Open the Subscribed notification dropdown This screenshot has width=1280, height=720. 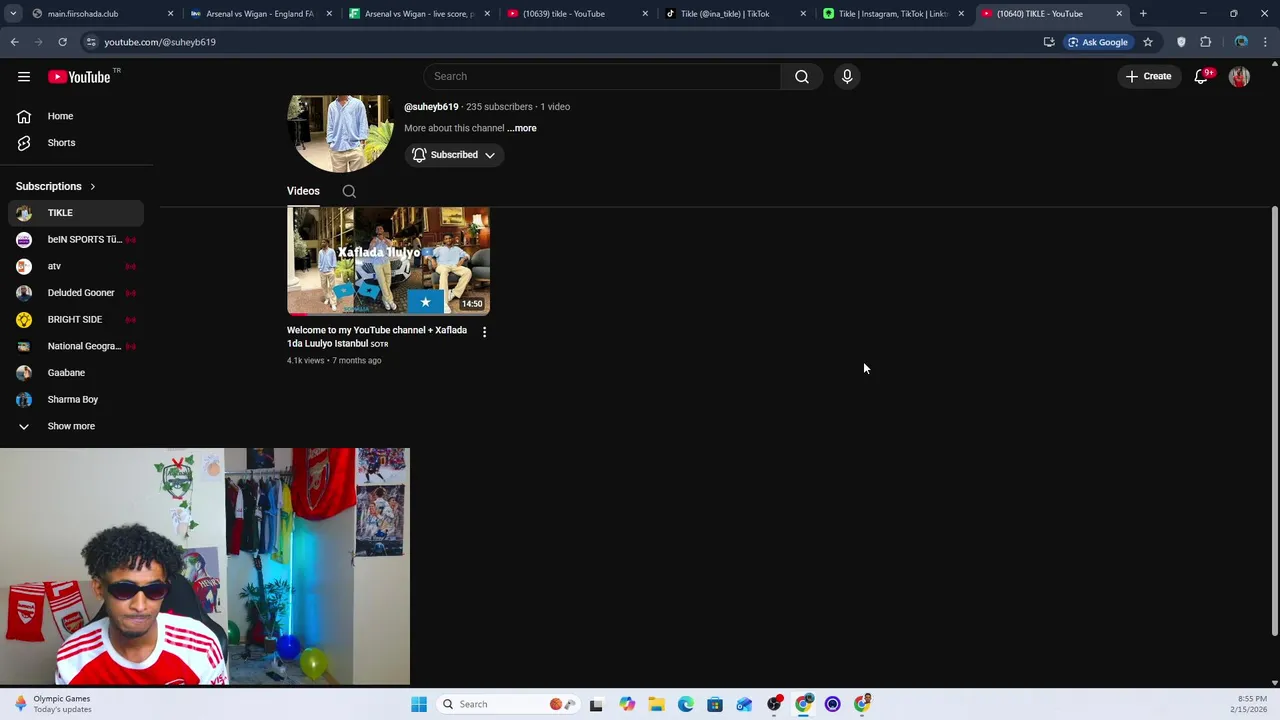pyautogui.click(x=454, y=155)
